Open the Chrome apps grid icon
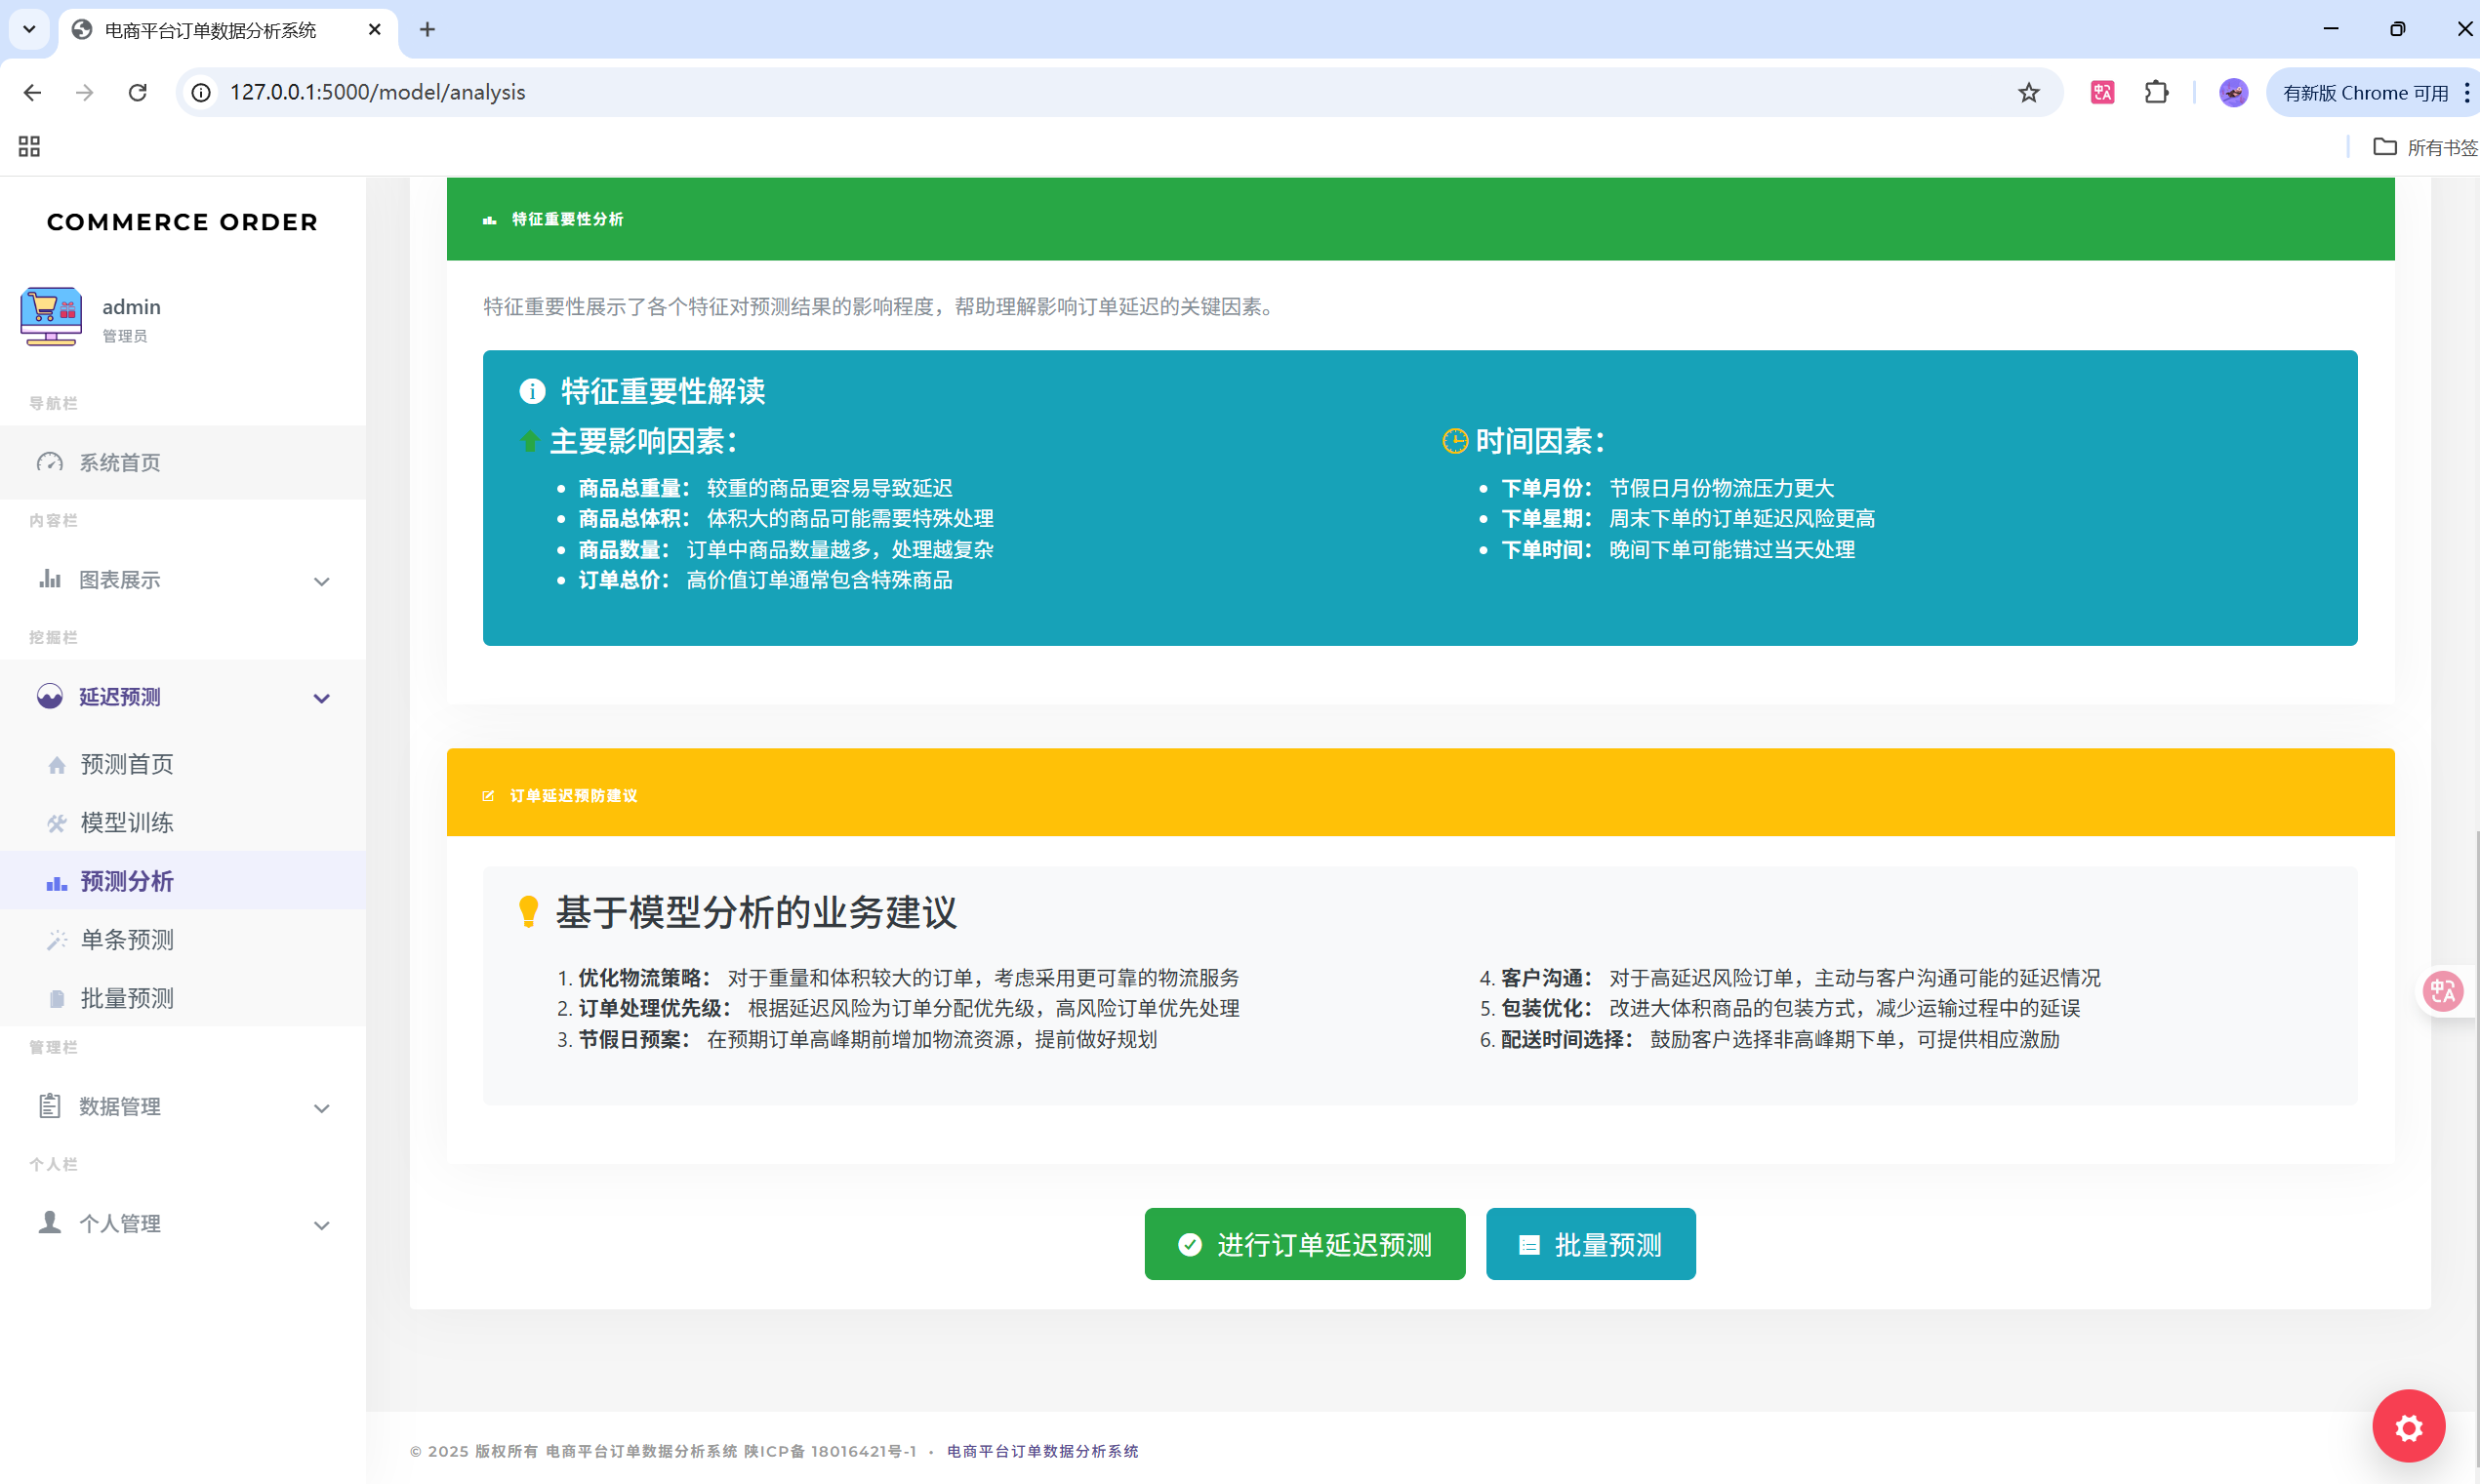 [x=29, y=147]
